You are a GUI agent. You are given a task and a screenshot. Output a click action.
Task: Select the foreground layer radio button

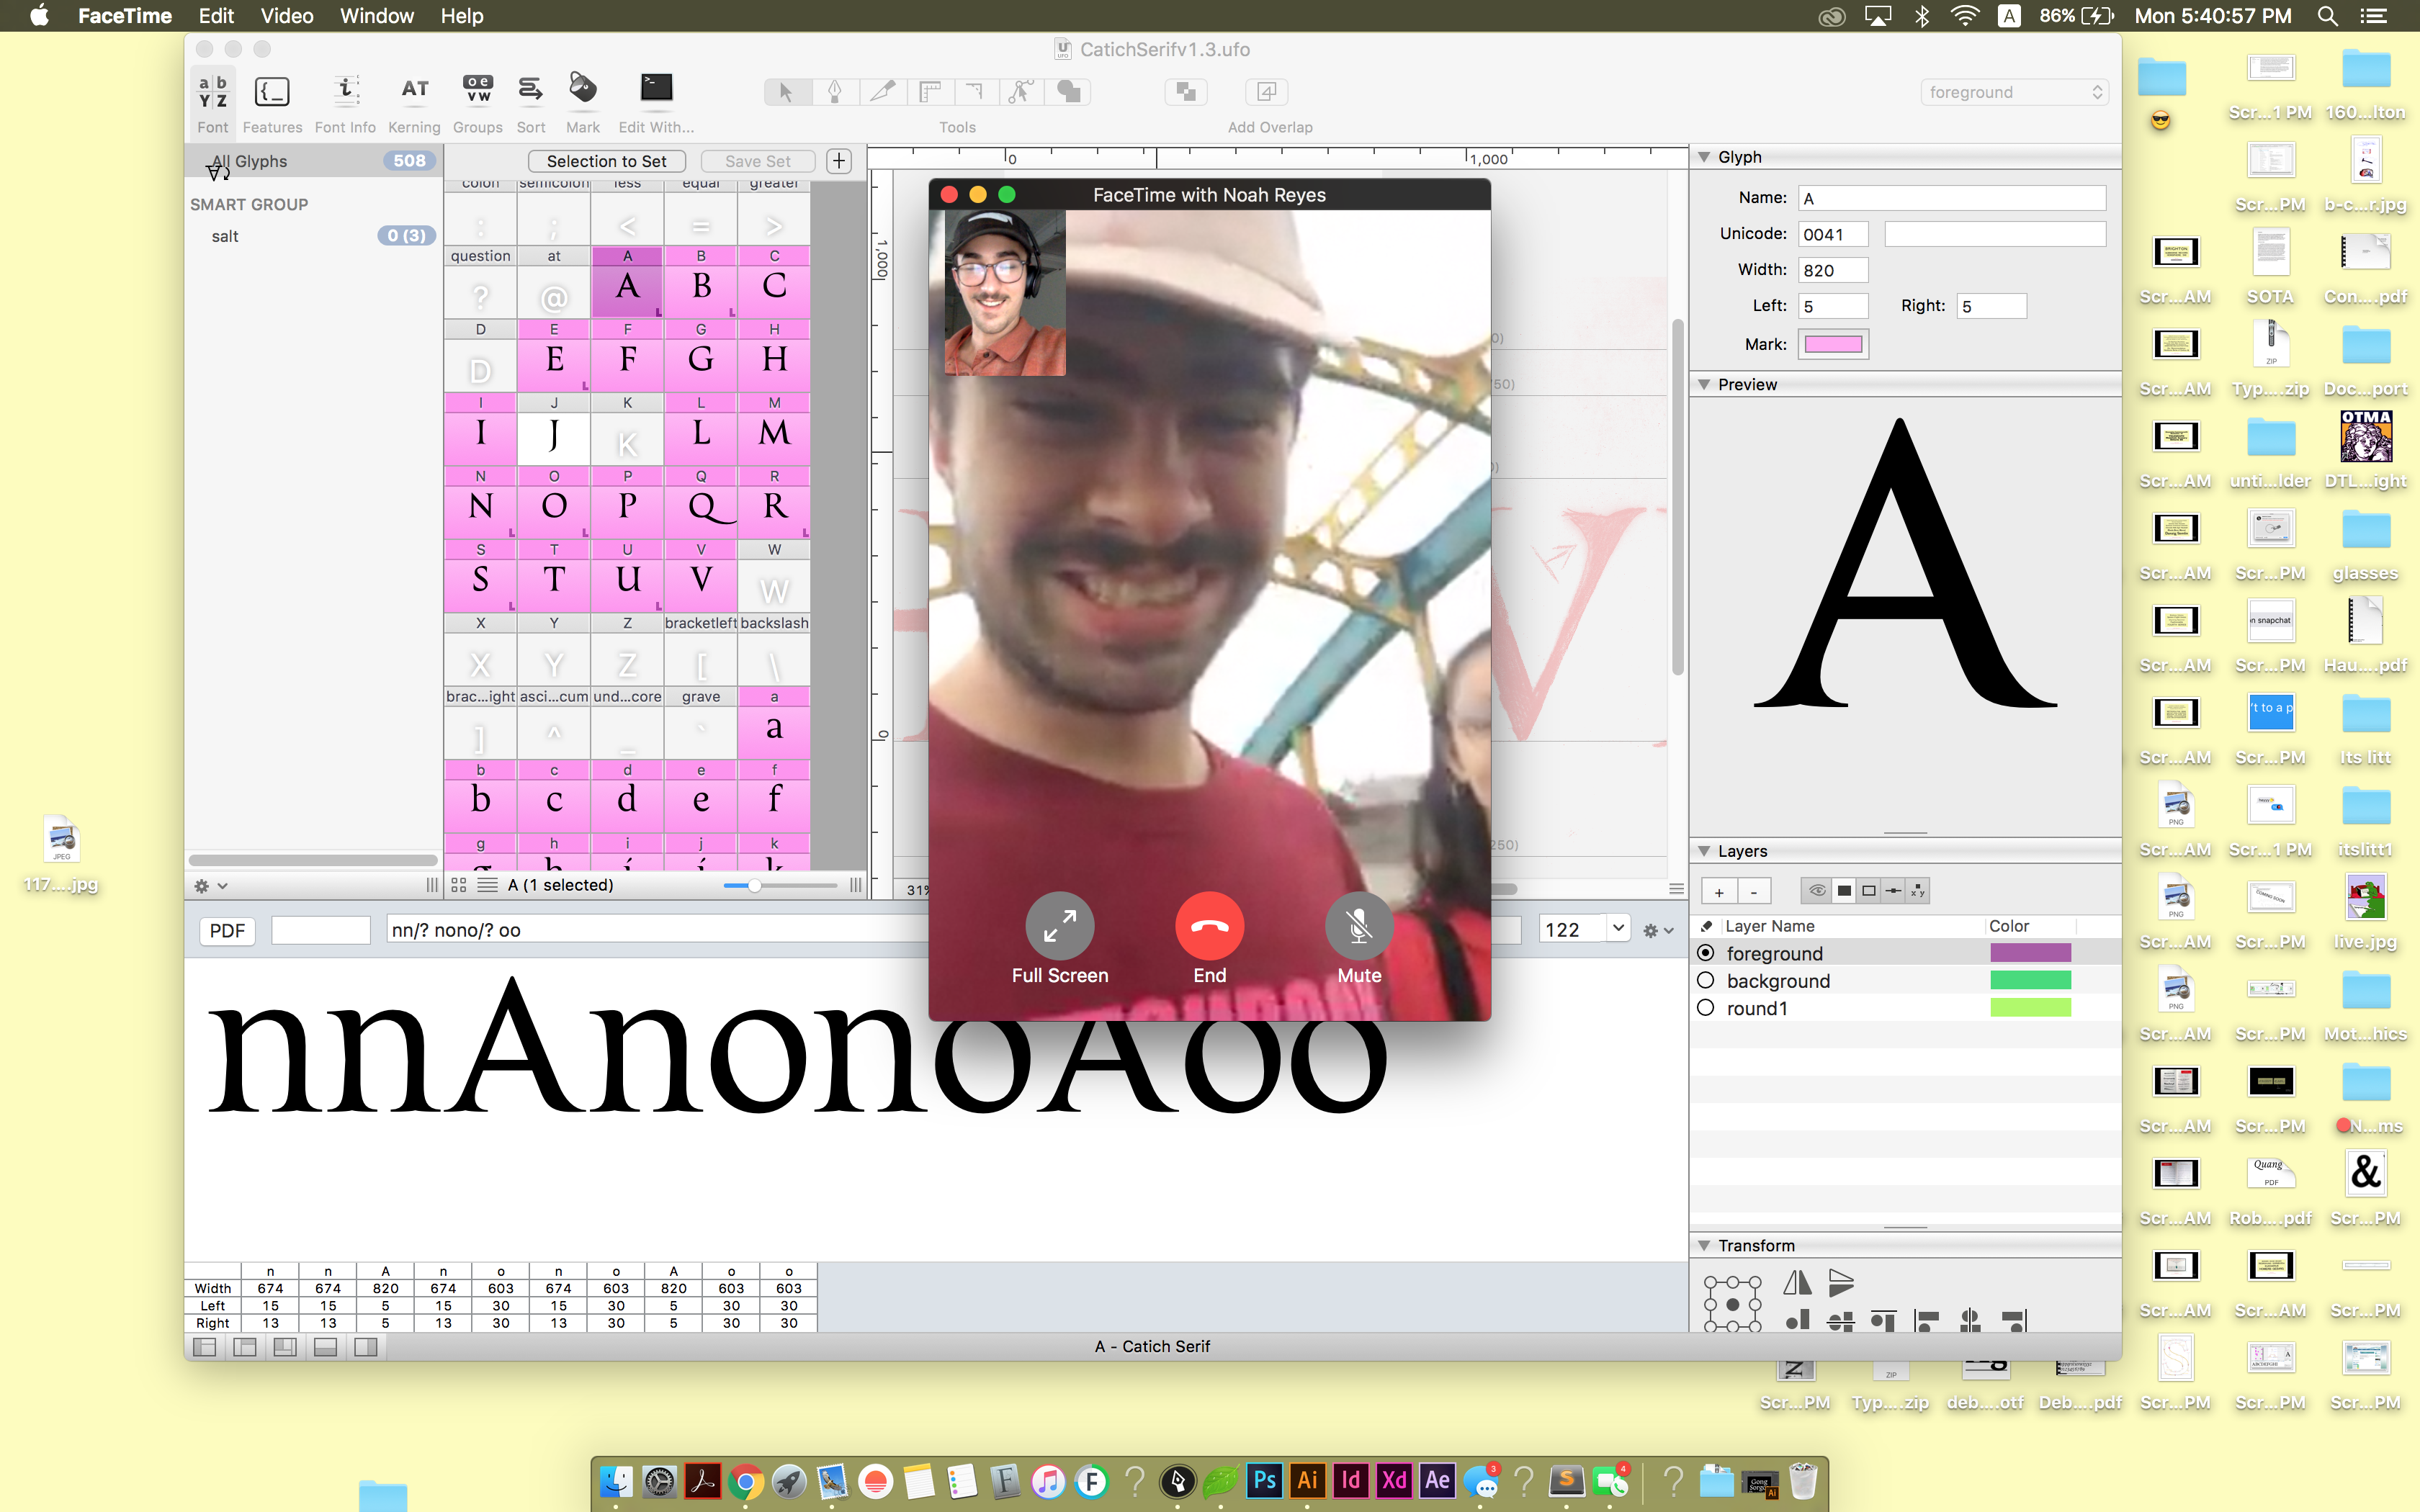[1706, 953]
